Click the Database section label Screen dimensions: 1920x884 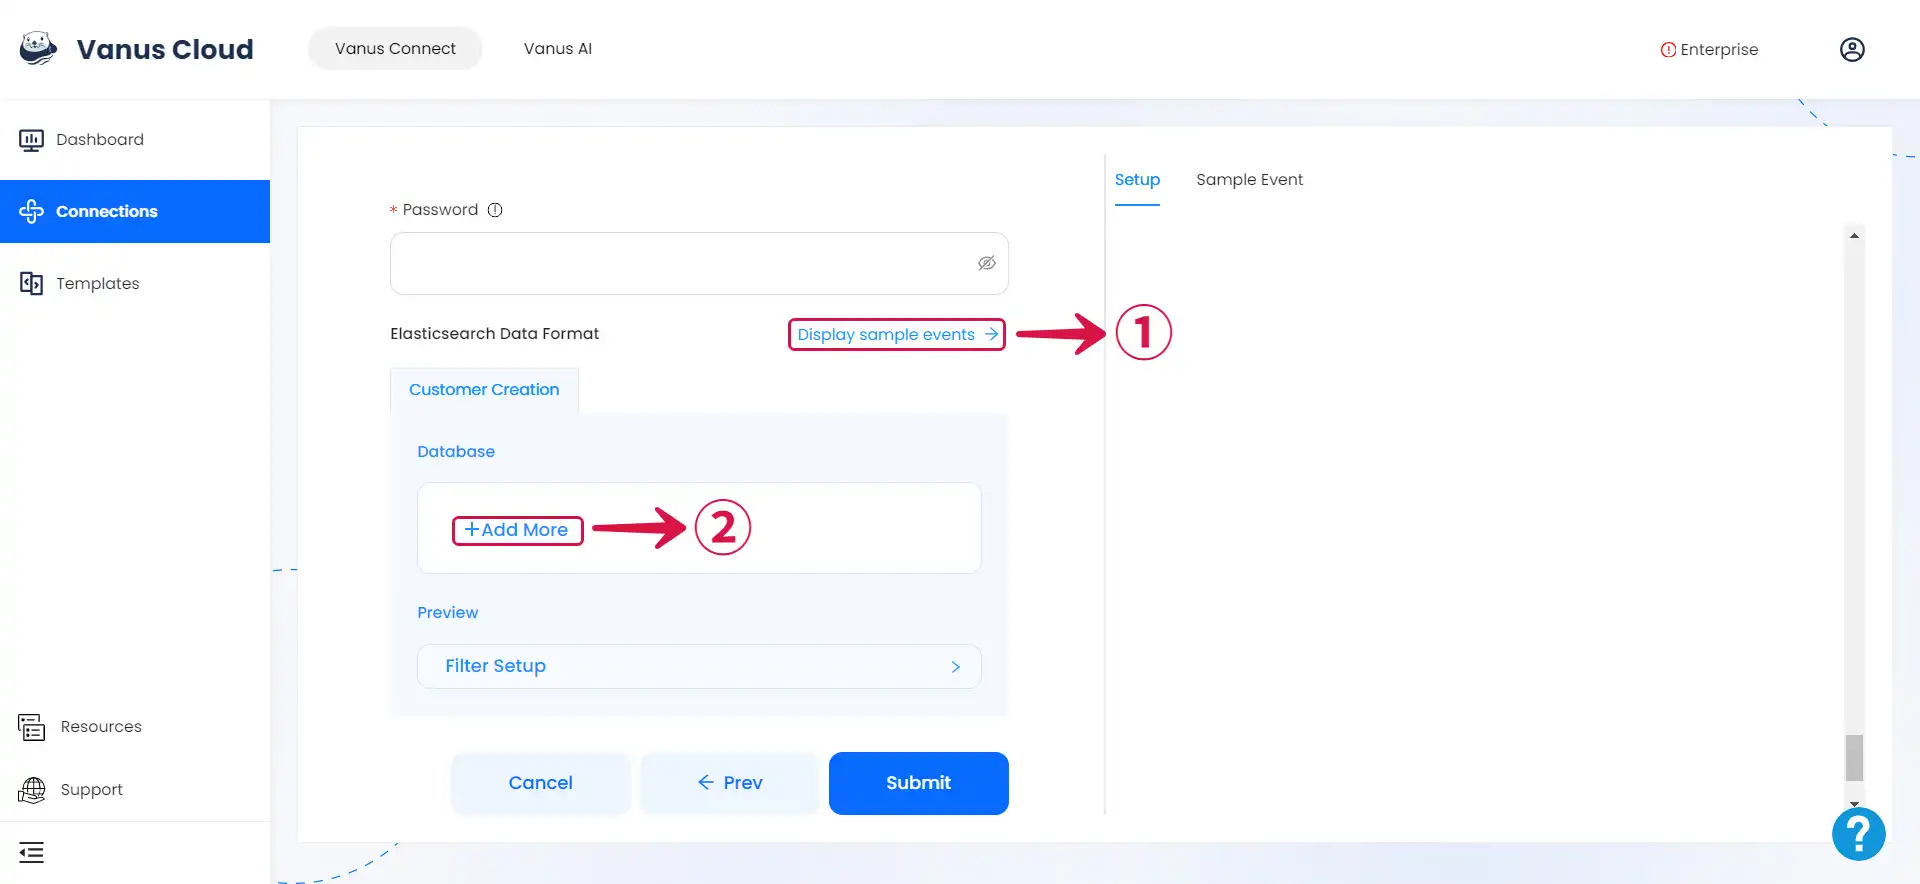click(x=456, y=452)
